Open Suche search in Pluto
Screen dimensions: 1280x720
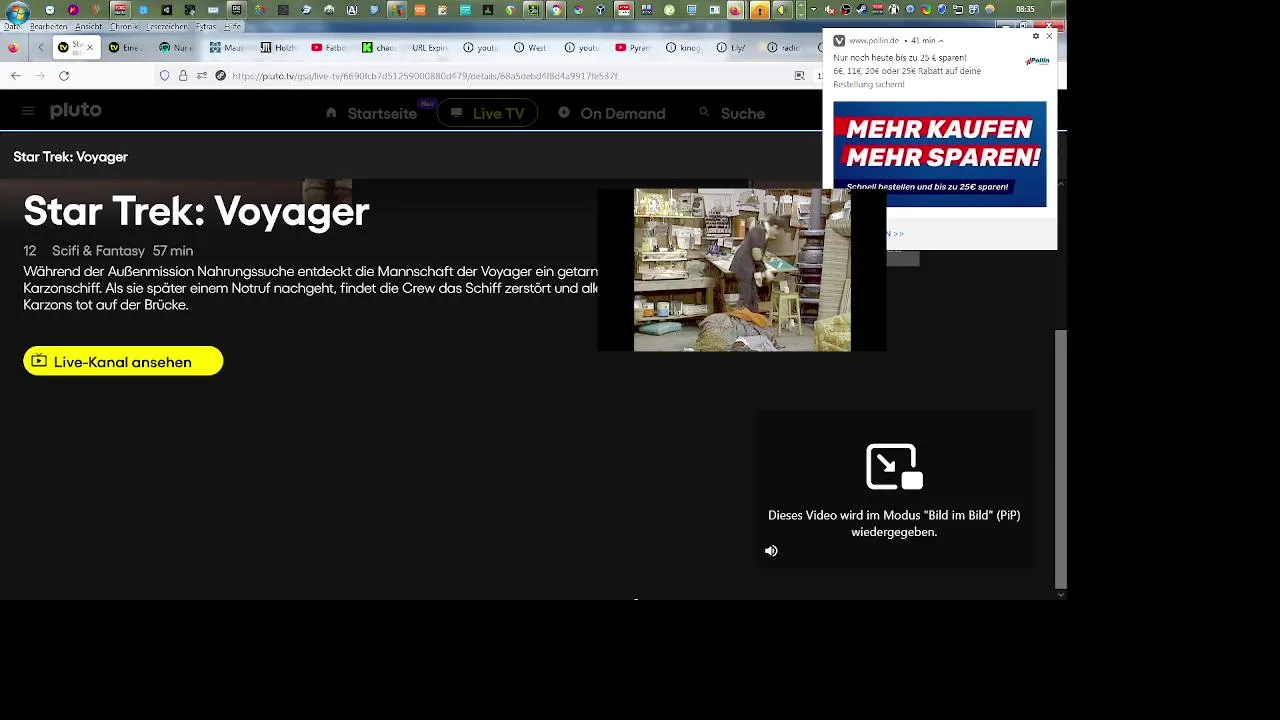[732, 113]
